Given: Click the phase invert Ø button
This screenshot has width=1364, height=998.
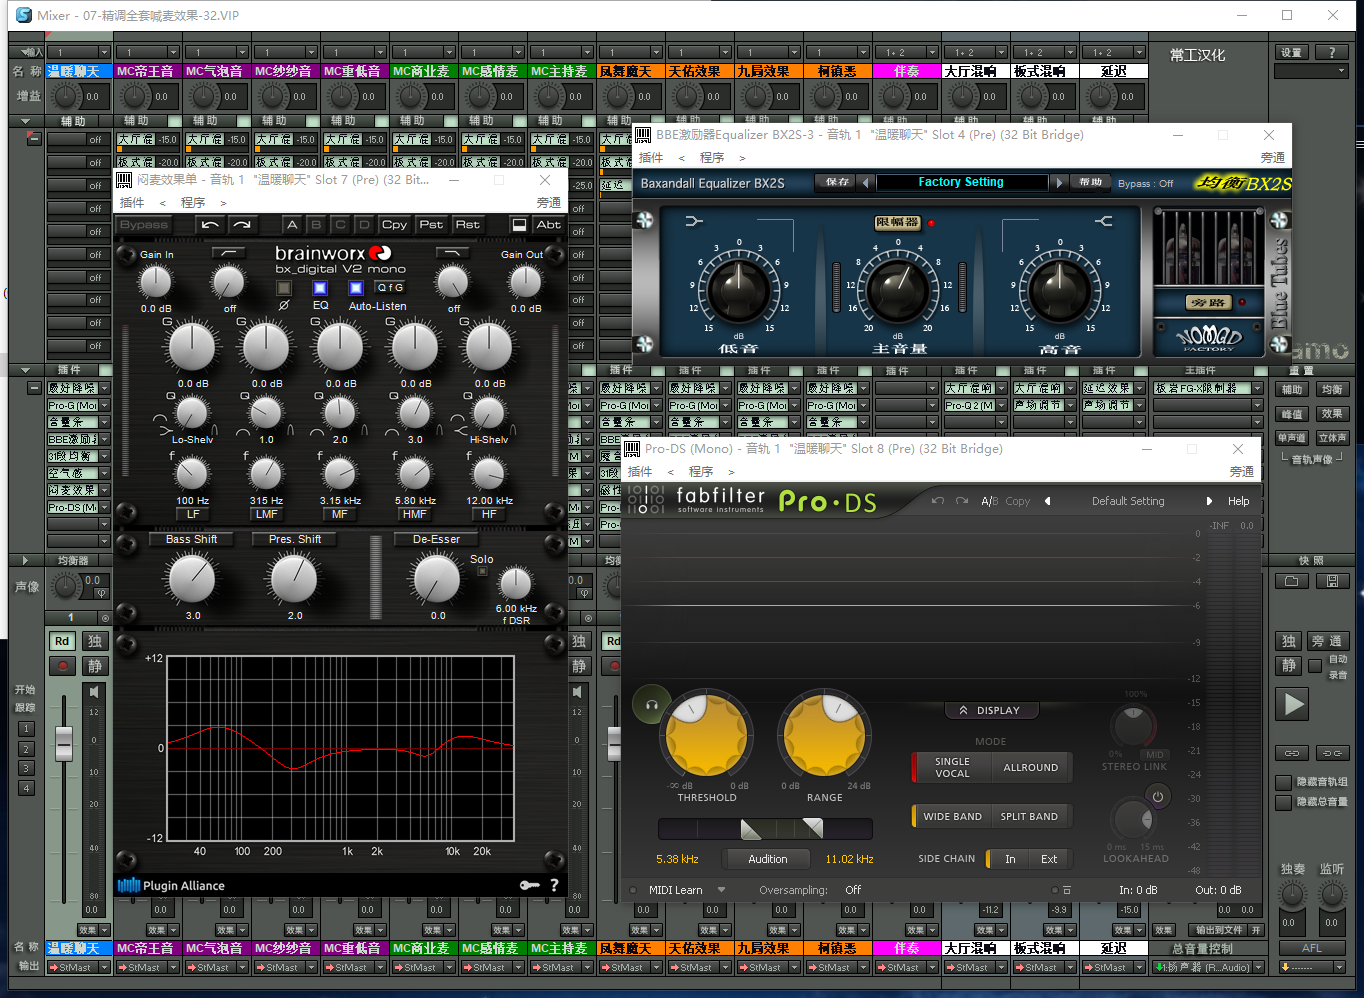Looking at the screenshot, I should (x=284, y=288).
